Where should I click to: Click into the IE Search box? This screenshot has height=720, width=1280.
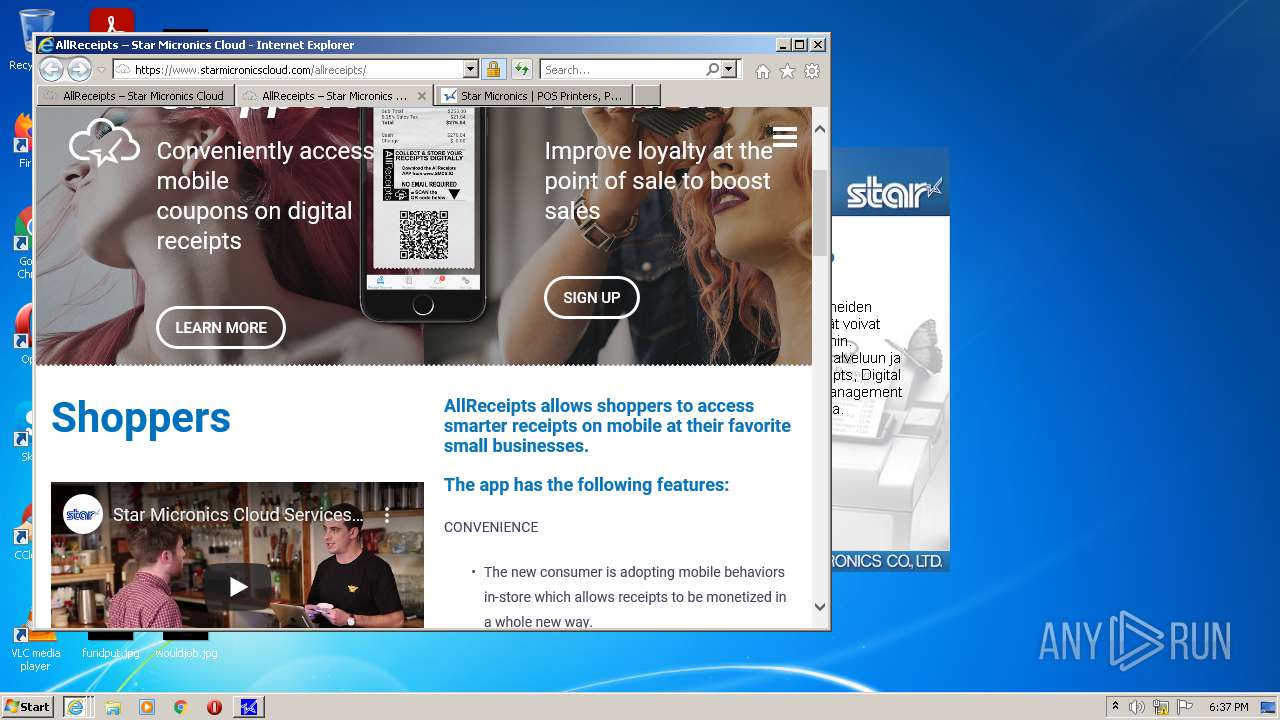pos(622,70)
